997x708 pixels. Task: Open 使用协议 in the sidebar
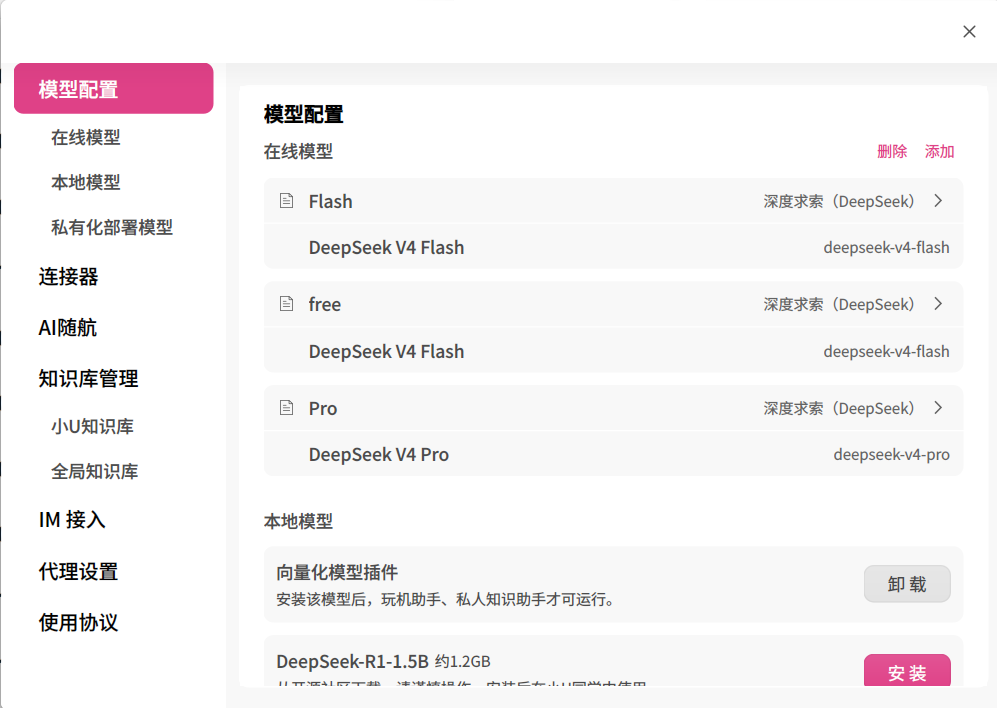(x=78, y=622)
